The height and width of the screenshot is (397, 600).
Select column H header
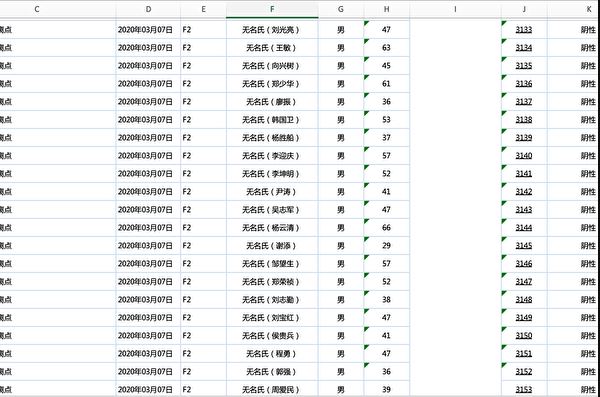click(386, 9)
